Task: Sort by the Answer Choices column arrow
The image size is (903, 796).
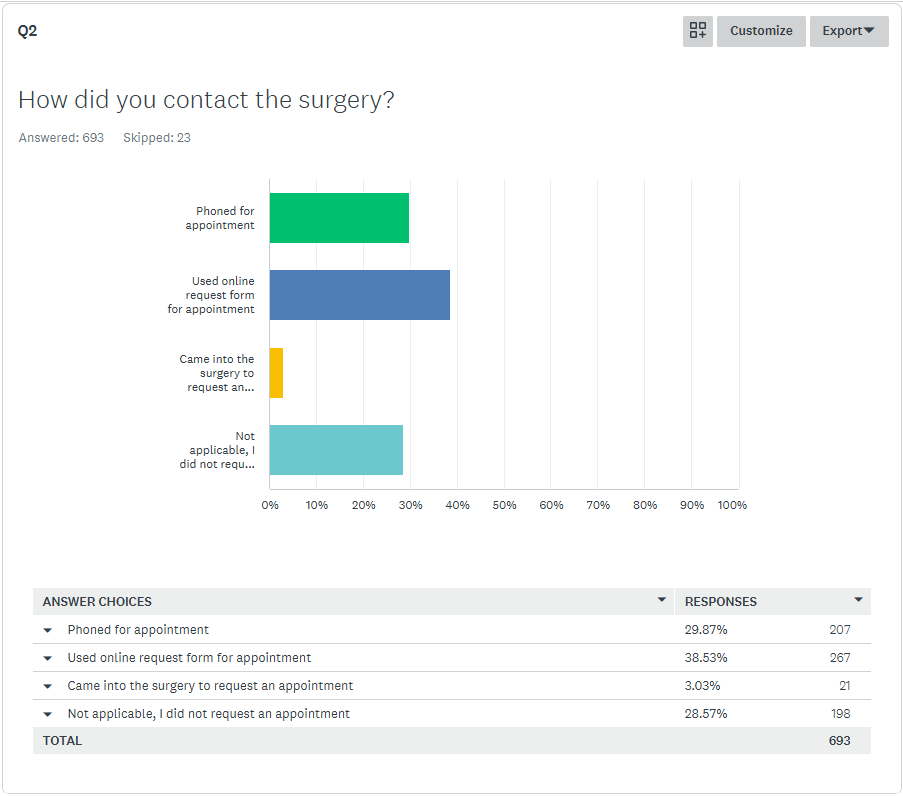Action: tap(661, 600)
